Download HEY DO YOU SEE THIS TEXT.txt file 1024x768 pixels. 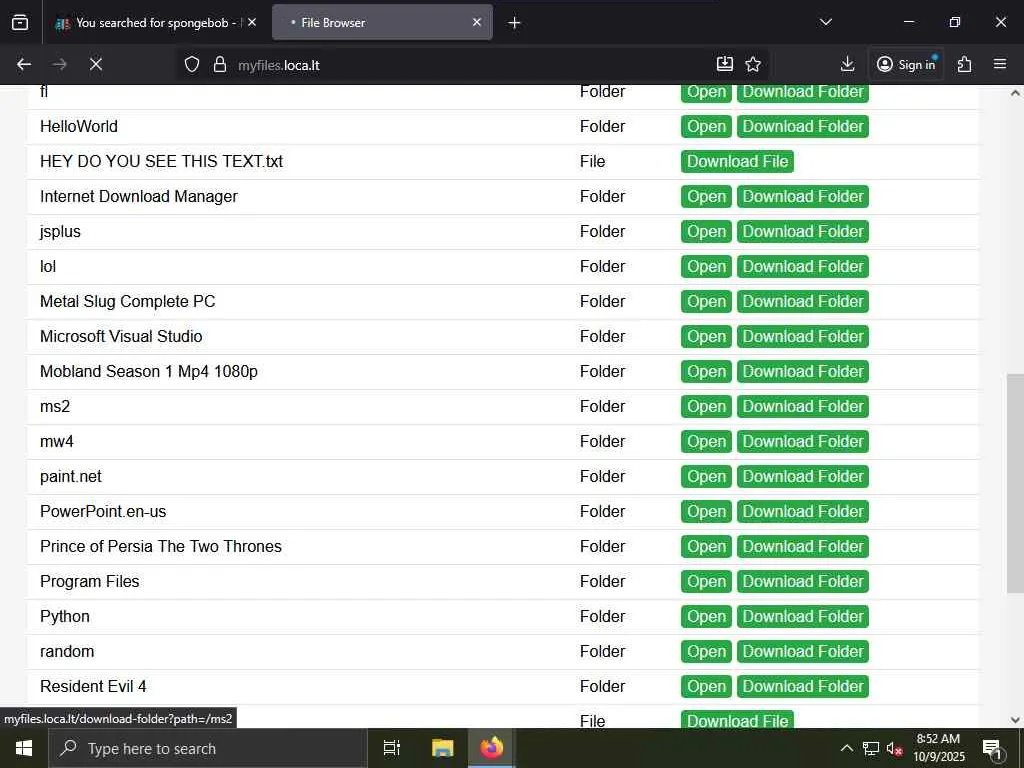737,161
